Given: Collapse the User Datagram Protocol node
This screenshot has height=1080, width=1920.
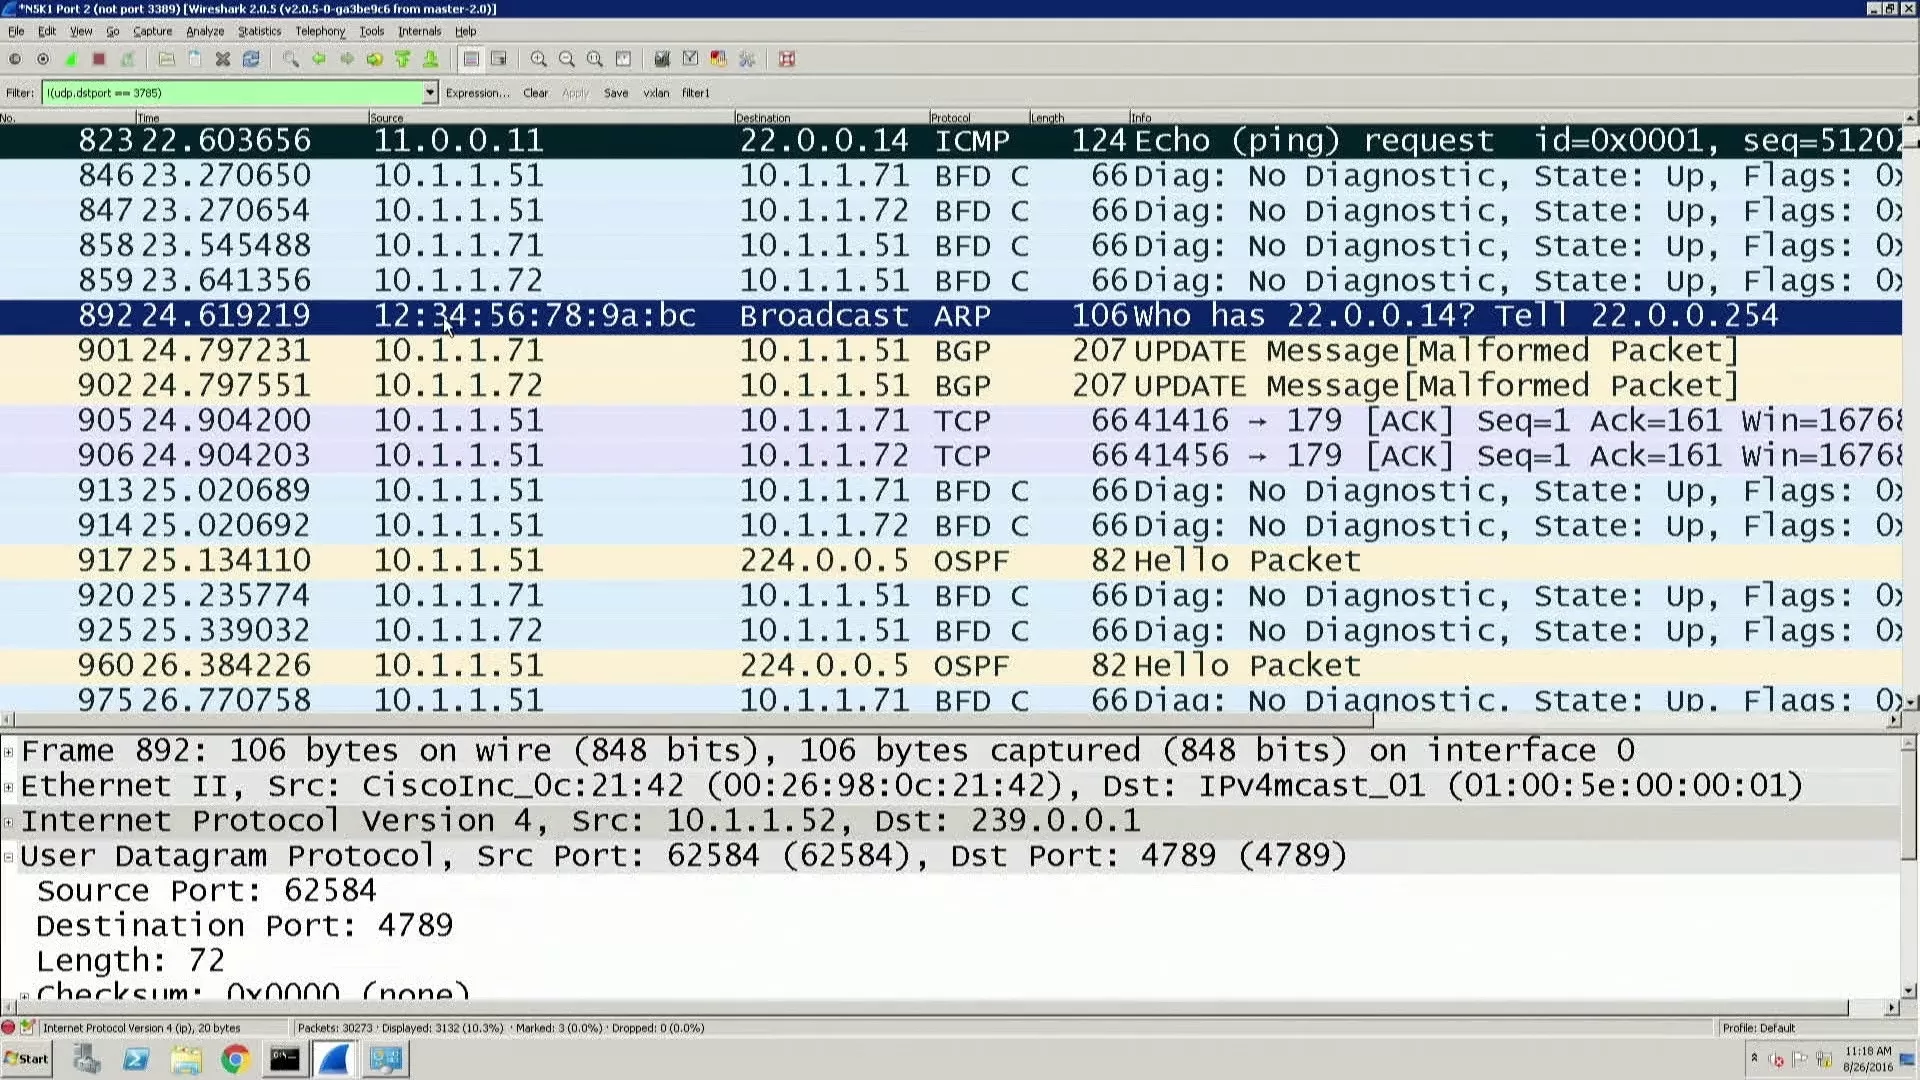Looking at the screenshot, I should (x=9, y=857).
